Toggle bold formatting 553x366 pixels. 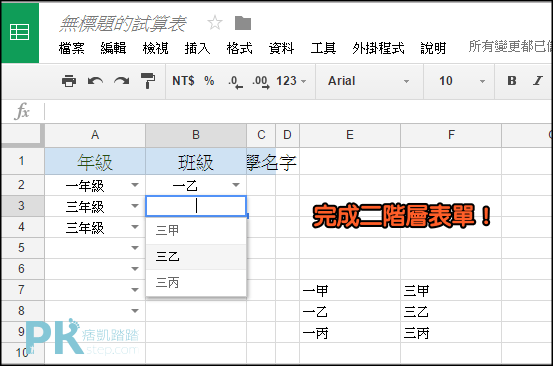pyautogui.click(x=512, y=81)
